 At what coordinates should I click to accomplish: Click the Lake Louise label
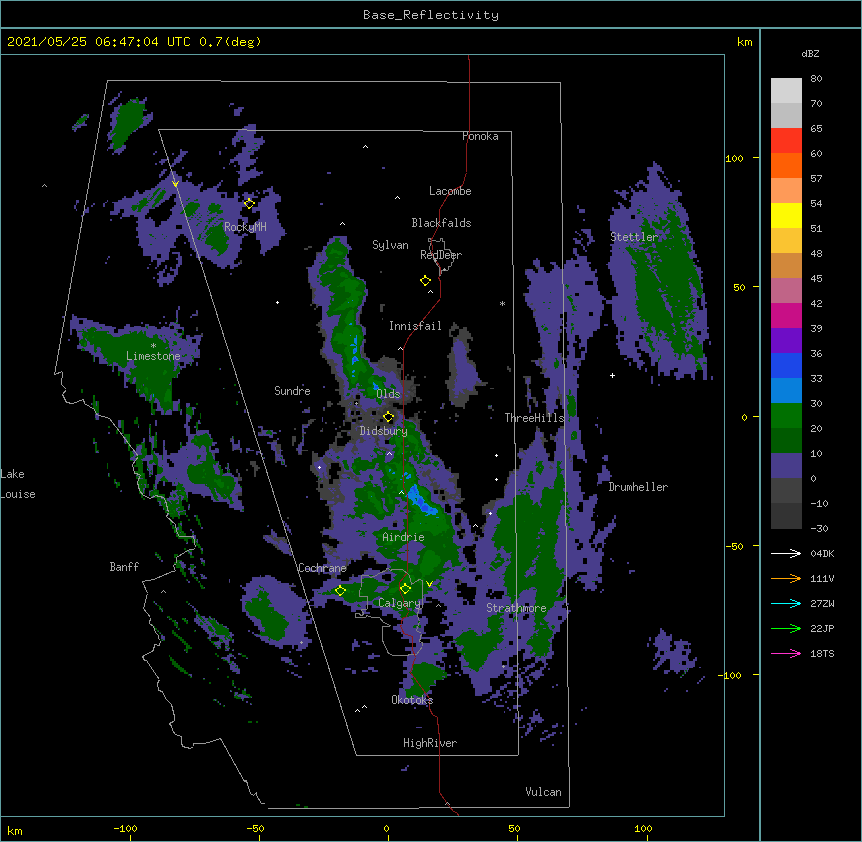(18, 484)
